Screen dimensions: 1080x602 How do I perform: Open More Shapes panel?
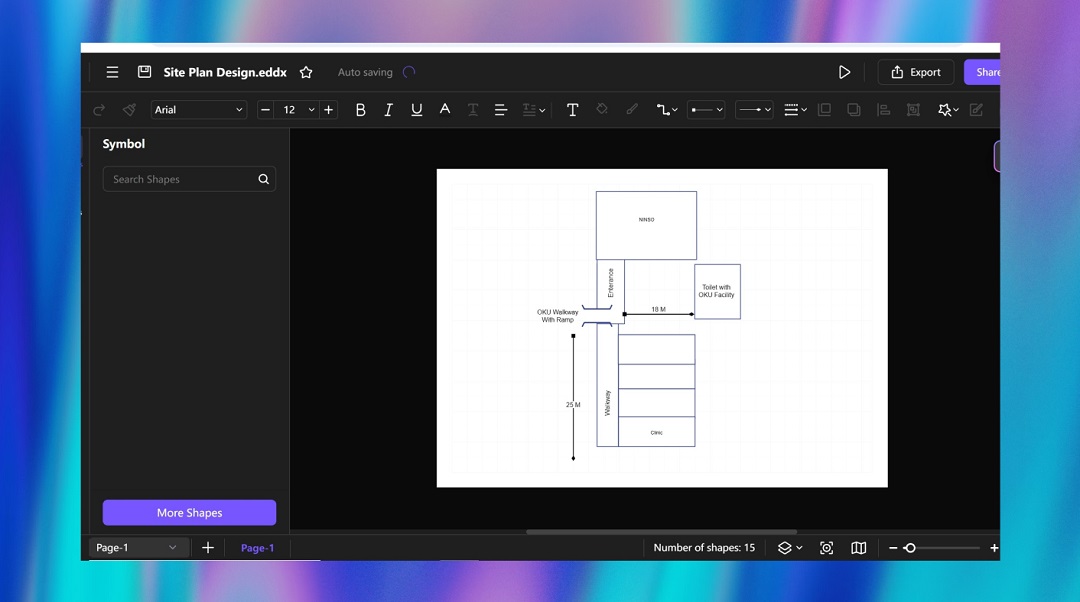pos(189,512)
